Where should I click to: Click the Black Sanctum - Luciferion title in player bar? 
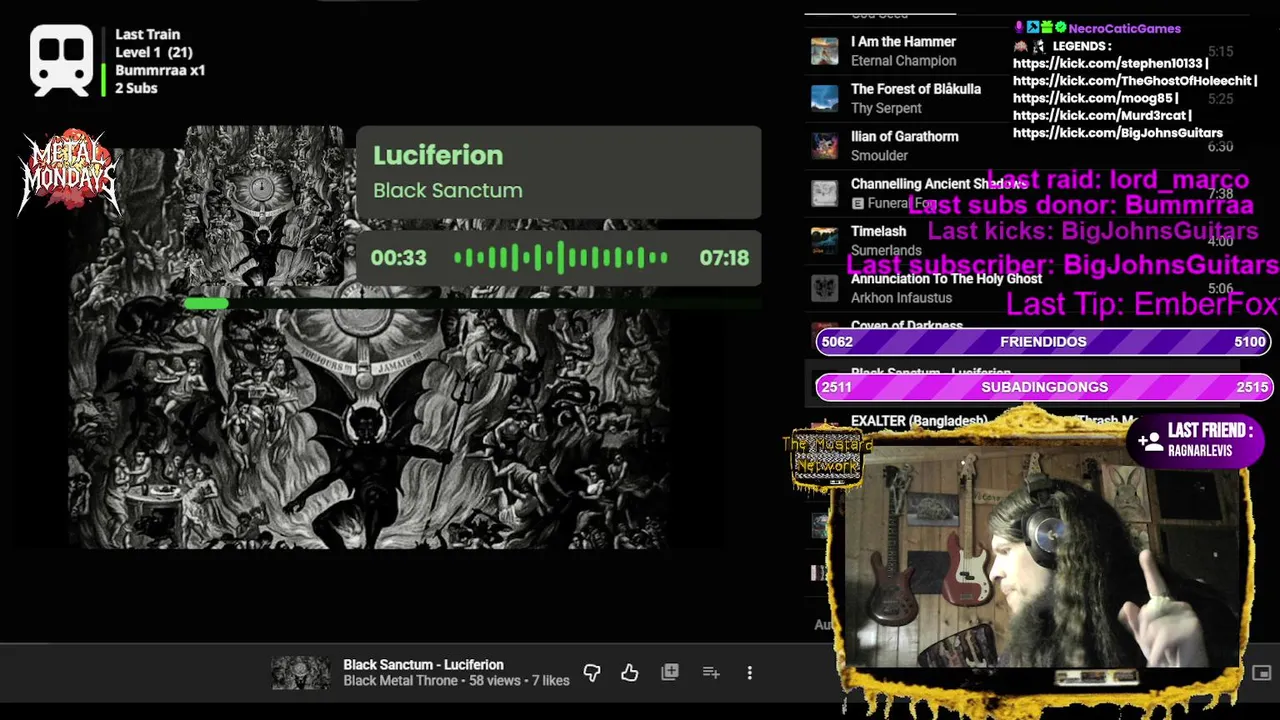[x=423, y=665]
